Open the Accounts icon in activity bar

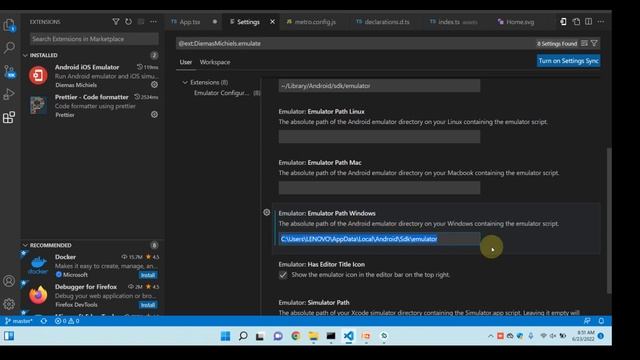point(9,281)
